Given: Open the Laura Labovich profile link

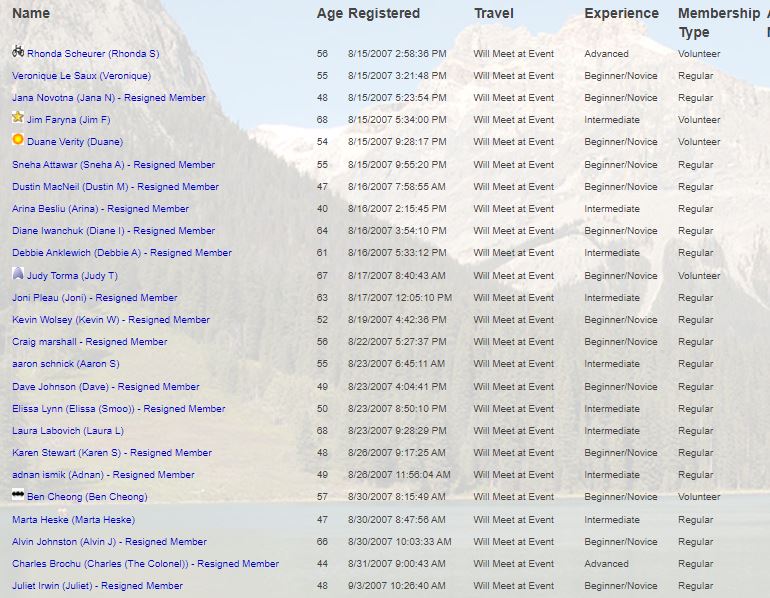Looking at the screenshot, I should (x=68, y=431).
